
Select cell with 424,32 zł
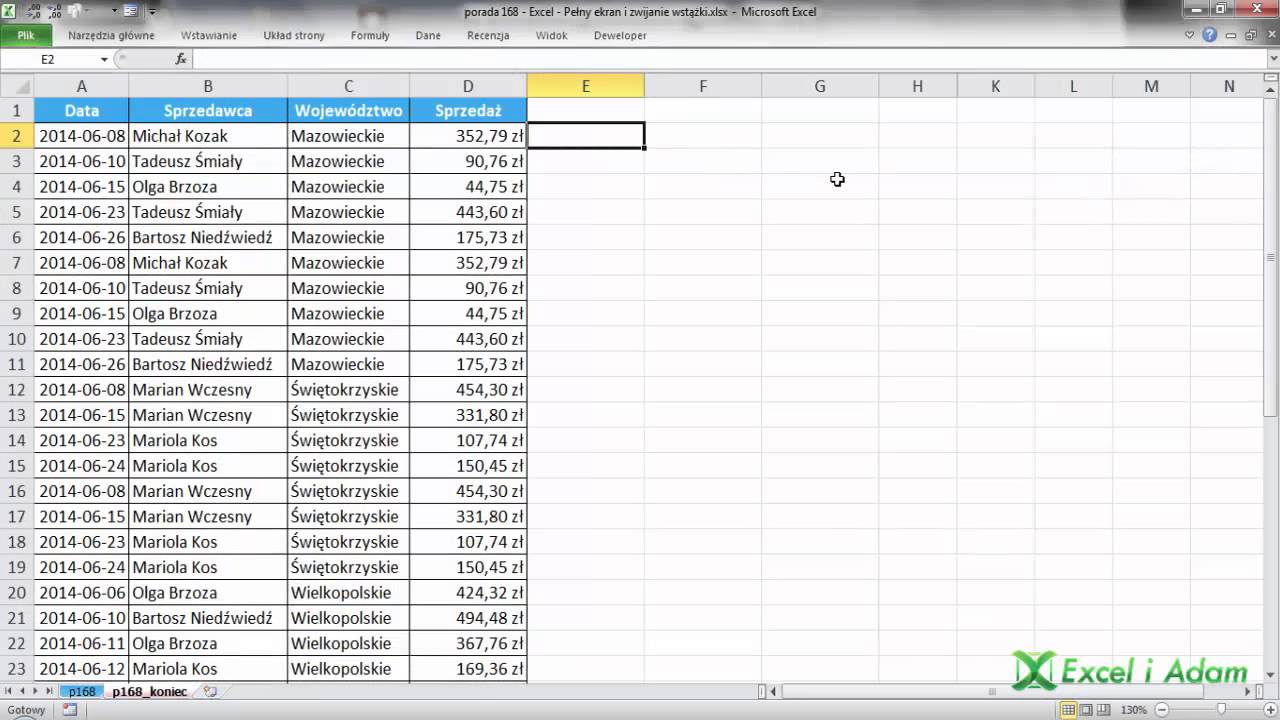point(468,593)
